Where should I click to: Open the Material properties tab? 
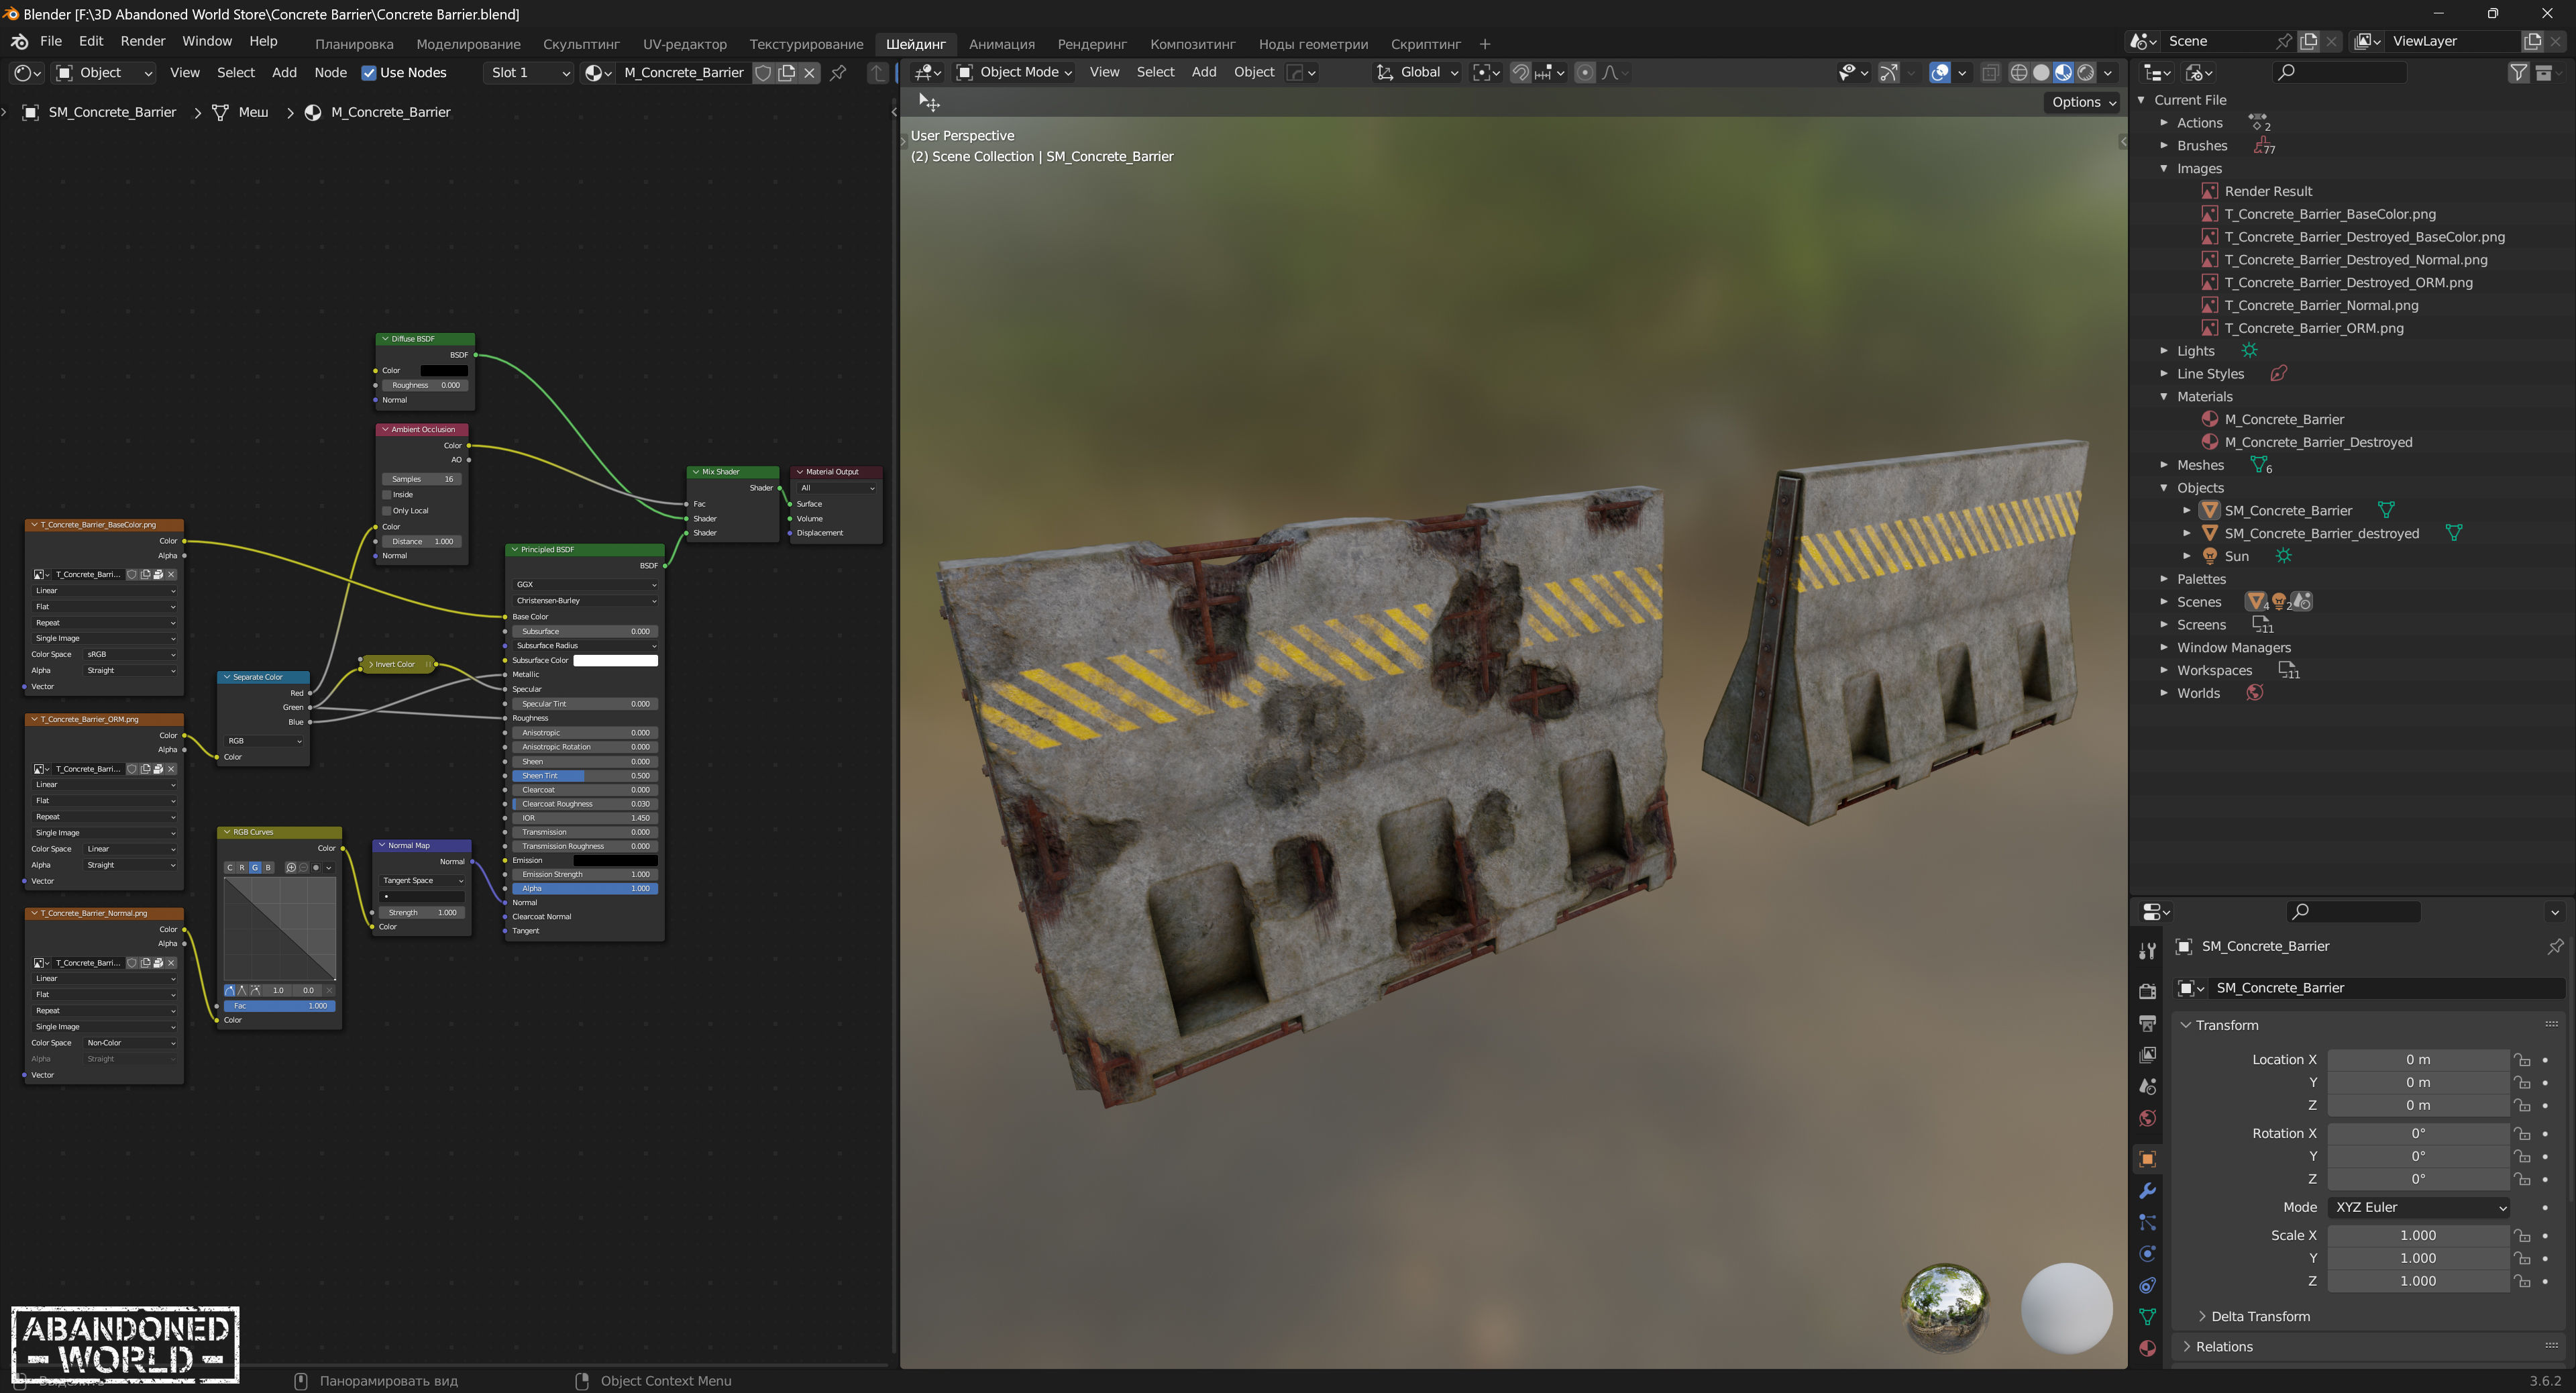click(2147, 1349)
